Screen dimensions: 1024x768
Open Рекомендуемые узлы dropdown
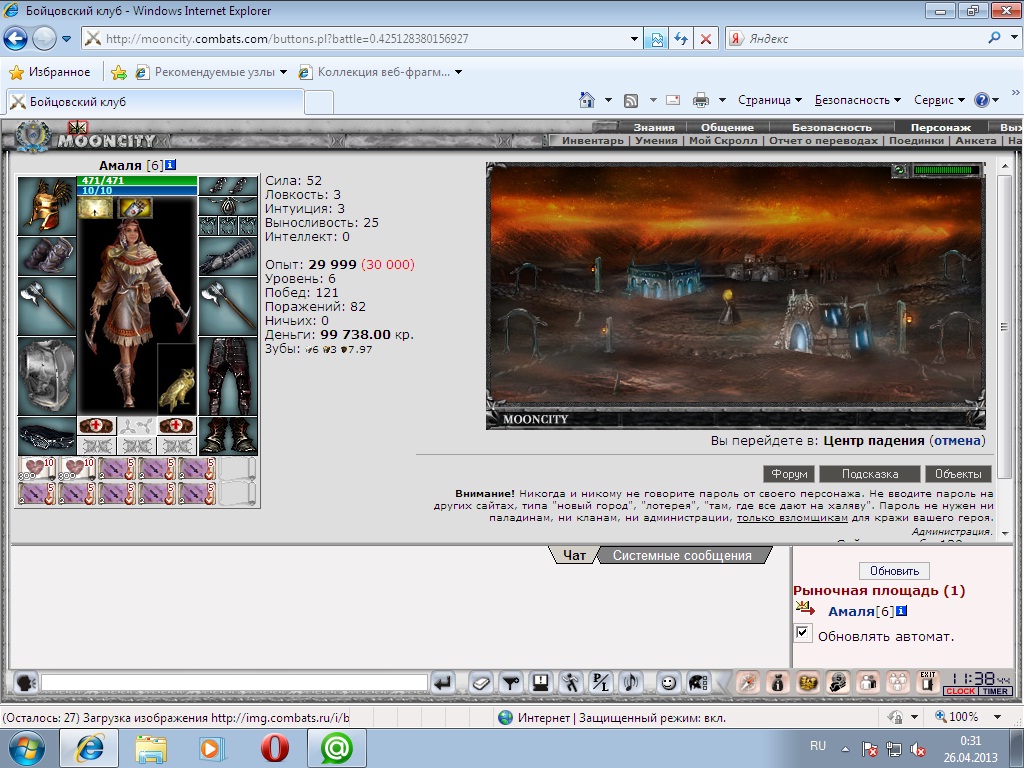click(x=283, y=72)
